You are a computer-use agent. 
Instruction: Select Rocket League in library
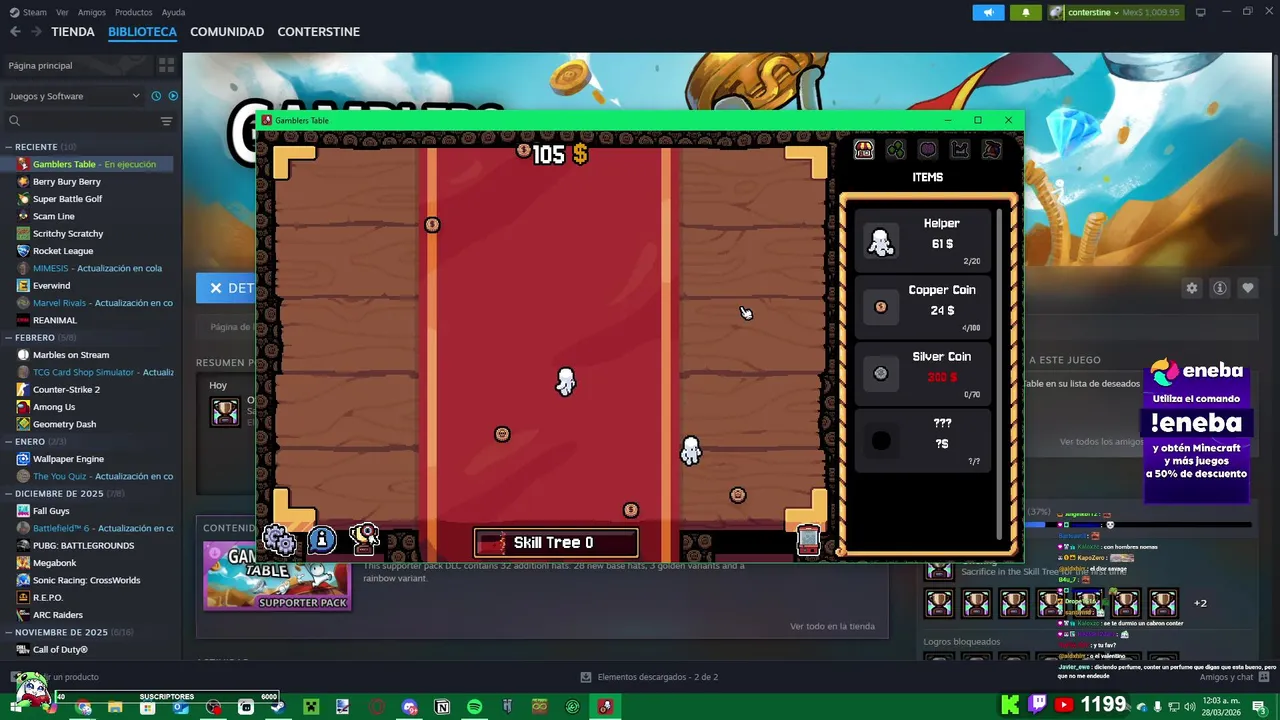coord(63,251)
